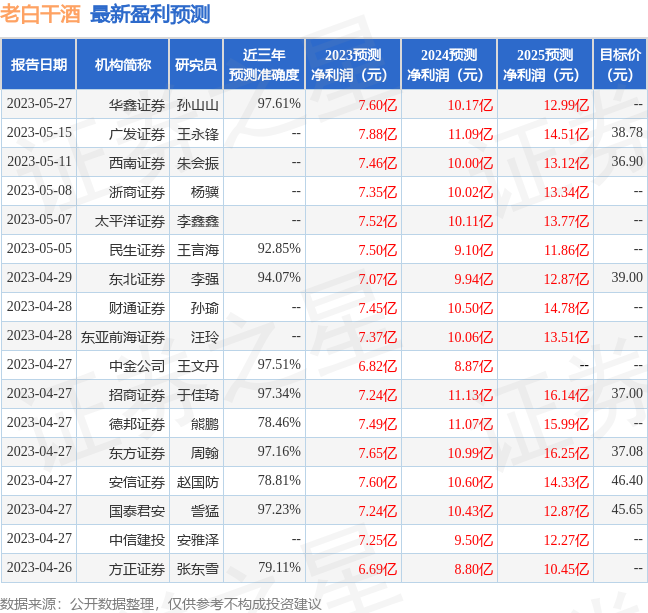The width and height of the screenshot is (648, 613).
Task: Click the 10.45亿 profit value
Action: [x=566, y=569]
